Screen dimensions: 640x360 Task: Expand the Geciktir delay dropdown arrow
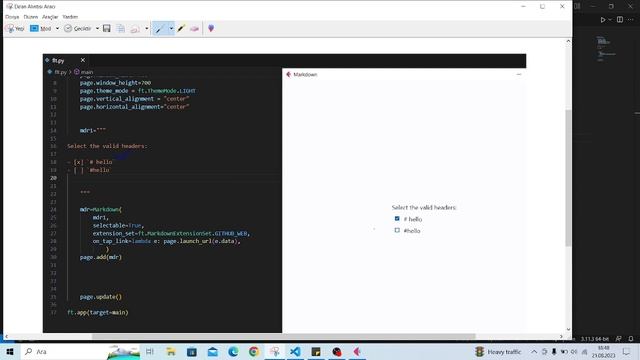point(97,29)
